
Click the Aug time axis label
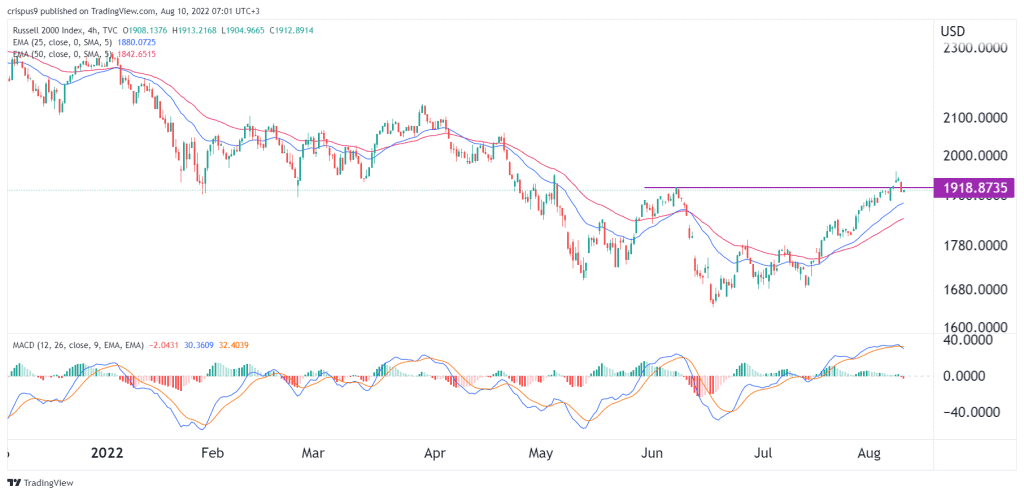click(x=869, y=453)
